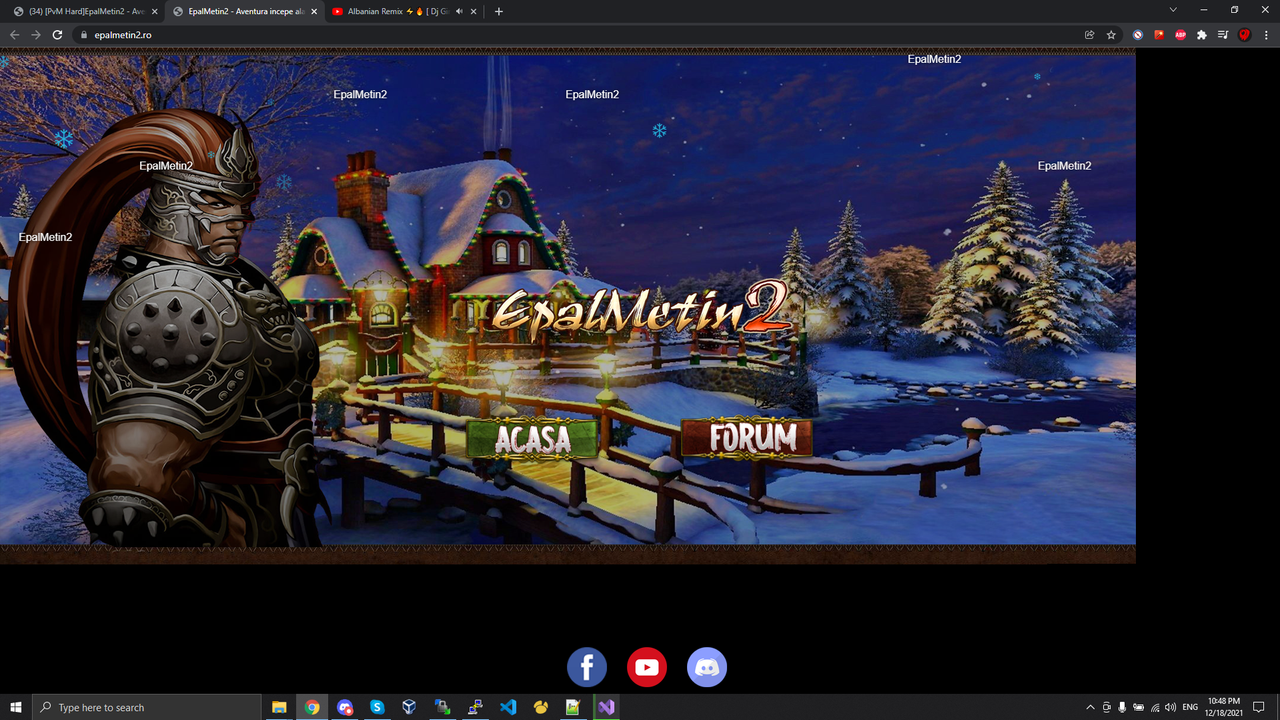Click the Type here to search box
The height and width of the screenshot is (720, 1280).
click(x=147, y=707)
